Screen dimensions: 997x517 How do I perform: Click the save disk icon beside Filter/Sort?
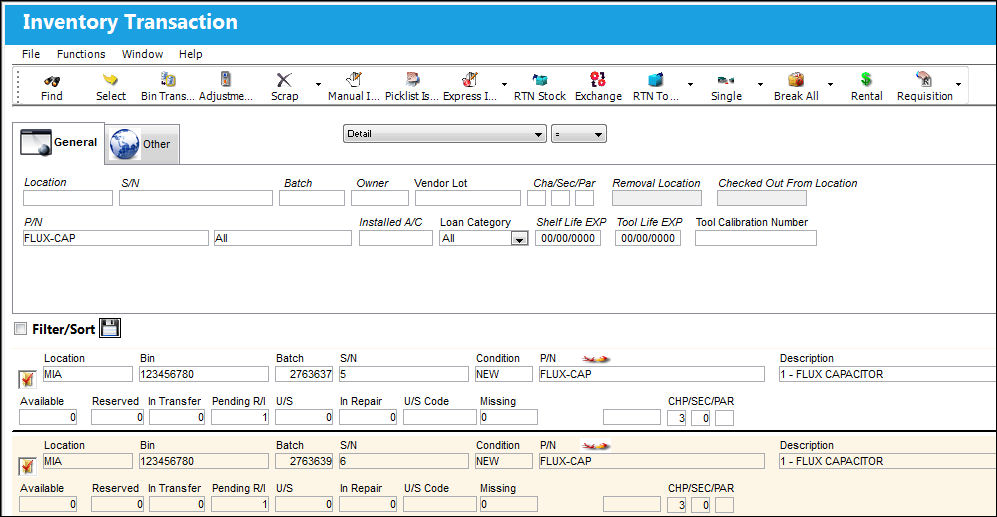110,328
